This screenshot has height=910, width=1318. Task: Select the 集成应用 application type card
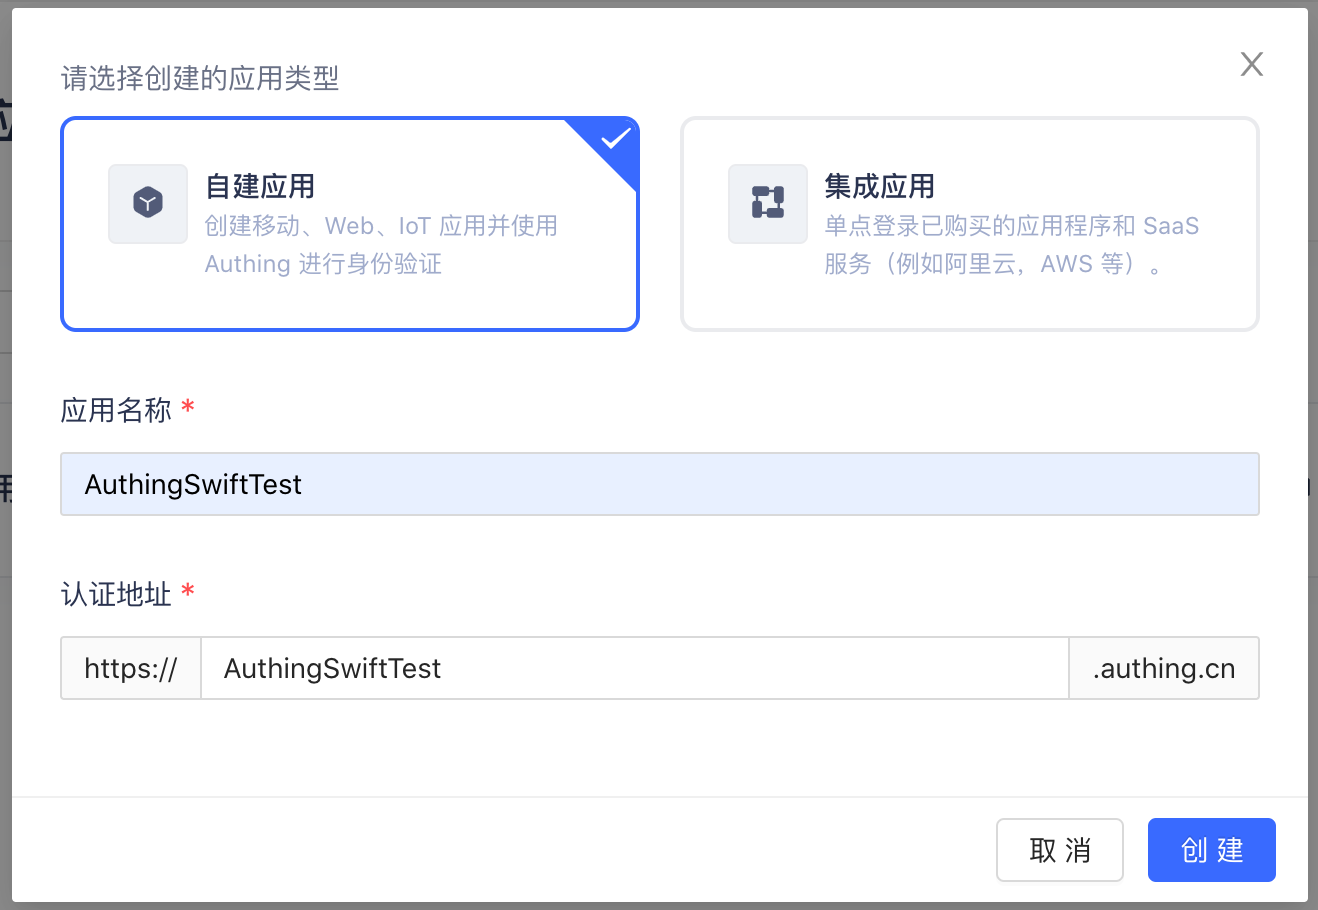970,224
